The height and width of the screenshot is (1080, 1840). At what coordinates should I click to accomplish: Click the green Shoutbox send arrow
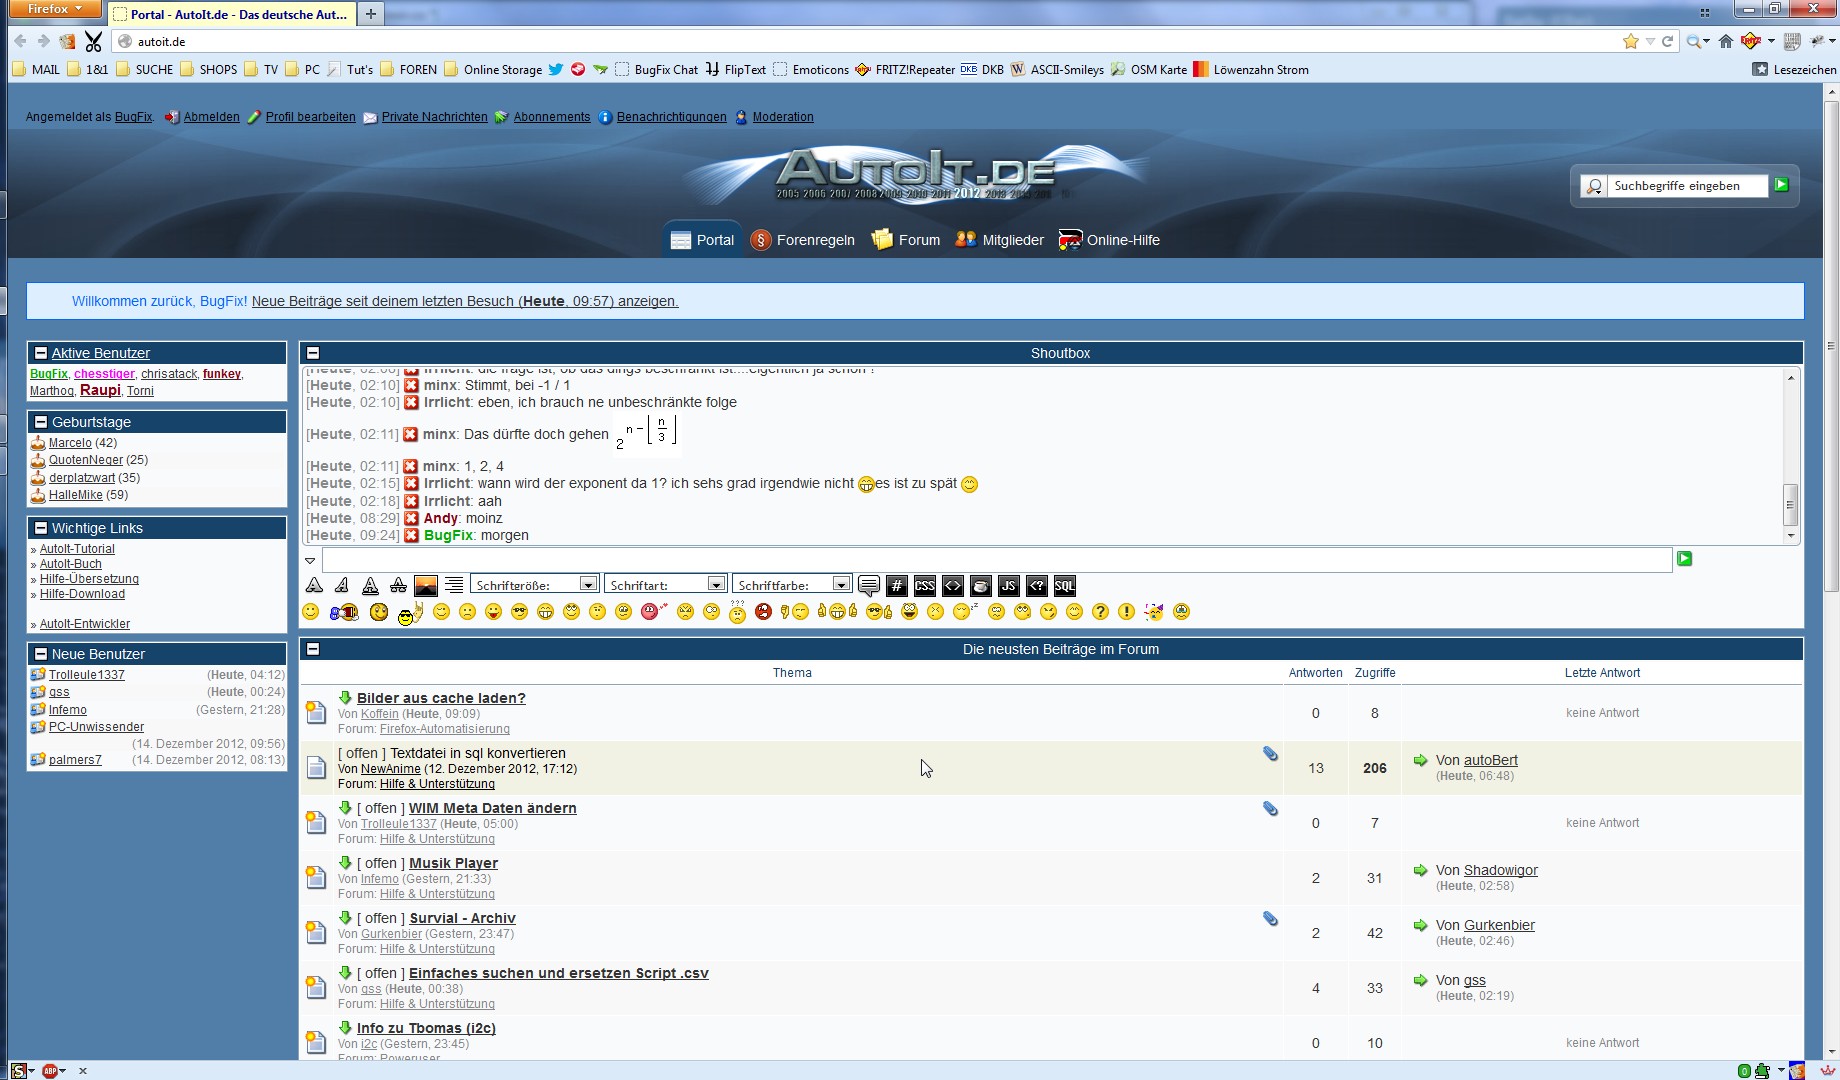1685,559
